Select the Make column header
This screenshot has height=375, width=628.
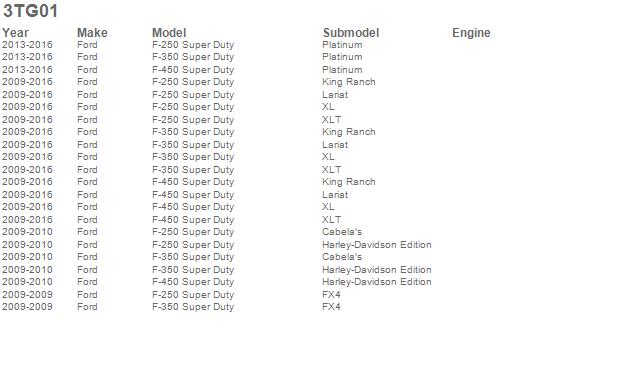(92, 33)
